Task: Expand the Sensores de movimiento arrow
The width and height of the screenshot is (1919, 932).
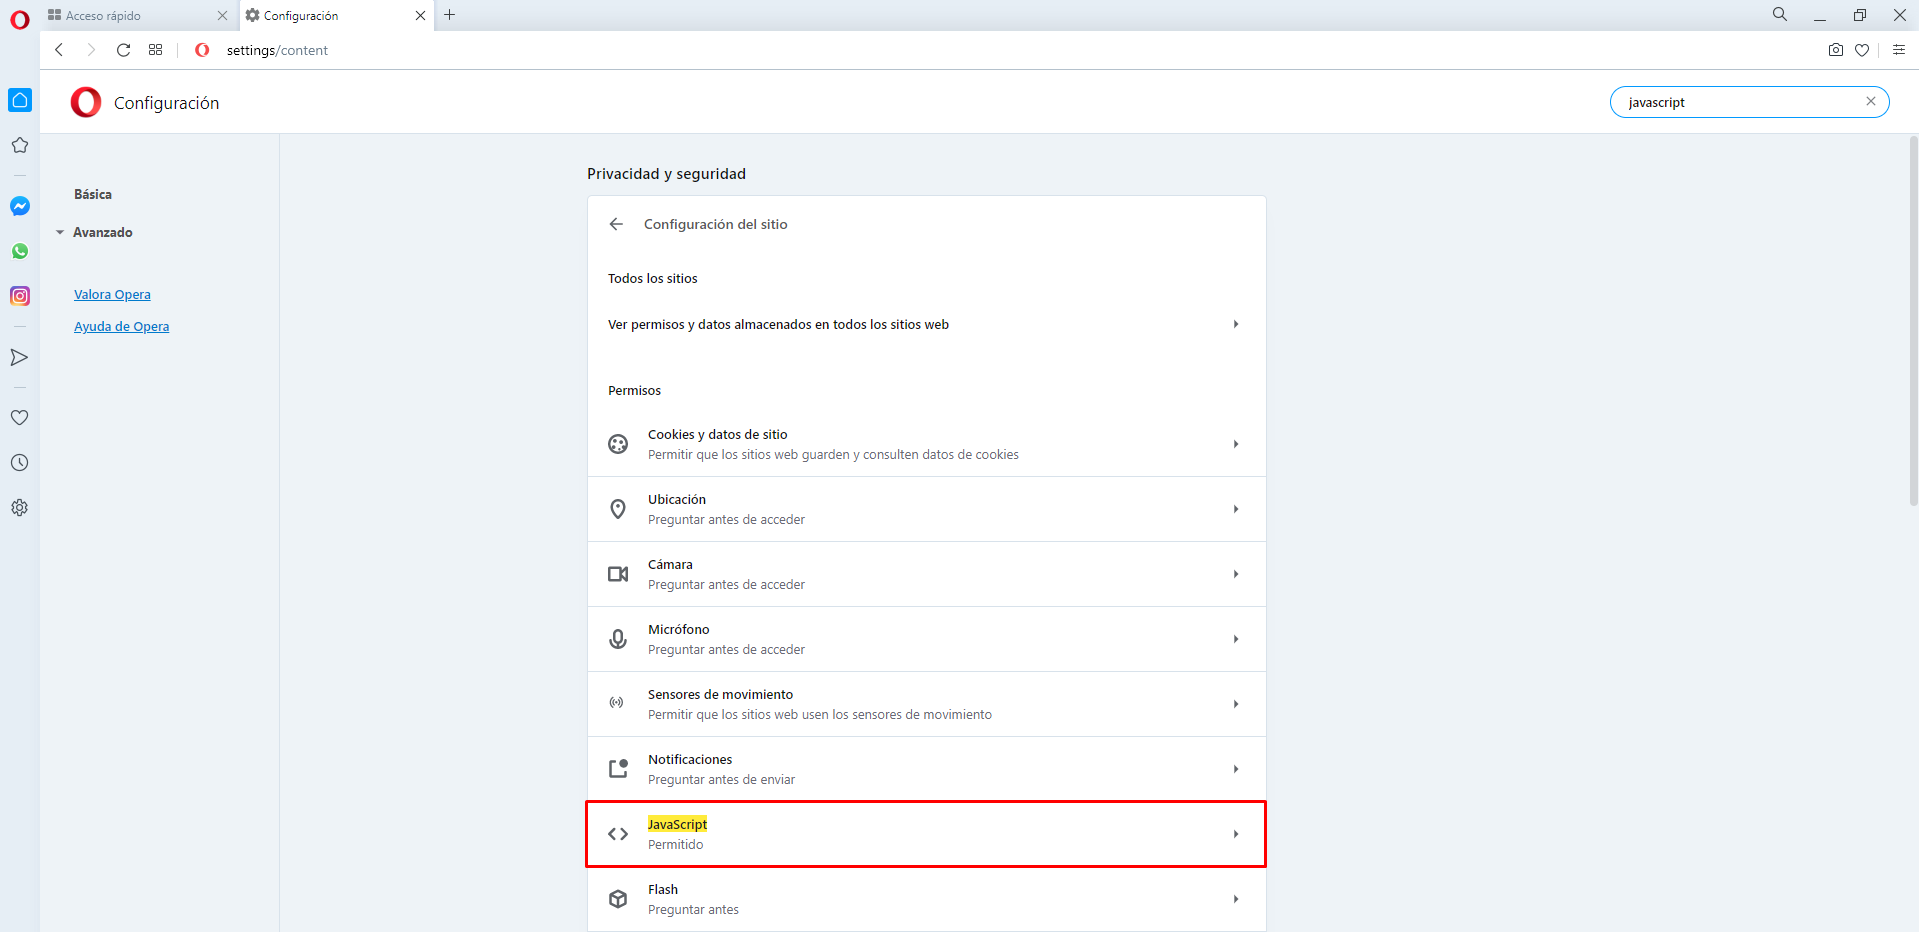Action: click(1236, 704)
